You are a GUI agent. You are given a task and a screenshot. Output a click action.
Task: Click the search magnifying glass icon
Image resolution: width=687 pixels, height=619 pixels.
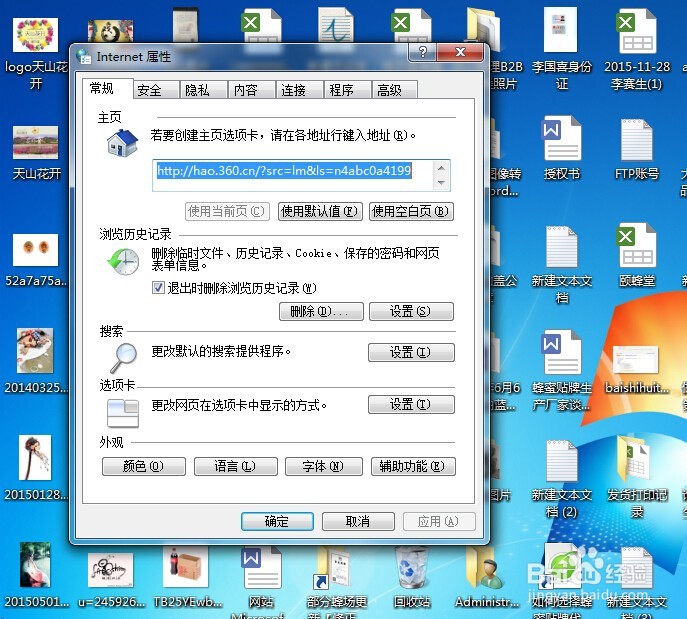[x=124, y=357]
